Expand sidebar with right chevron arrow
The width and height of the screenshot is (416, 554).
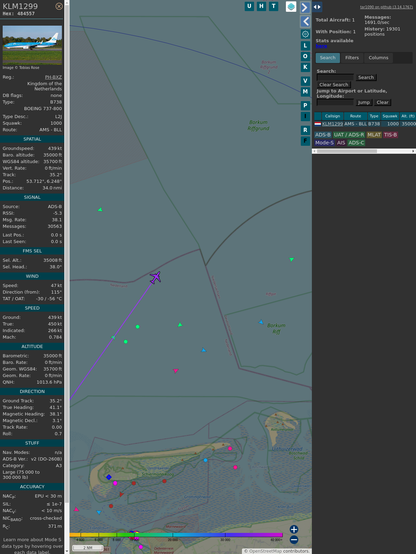point(305,7)
